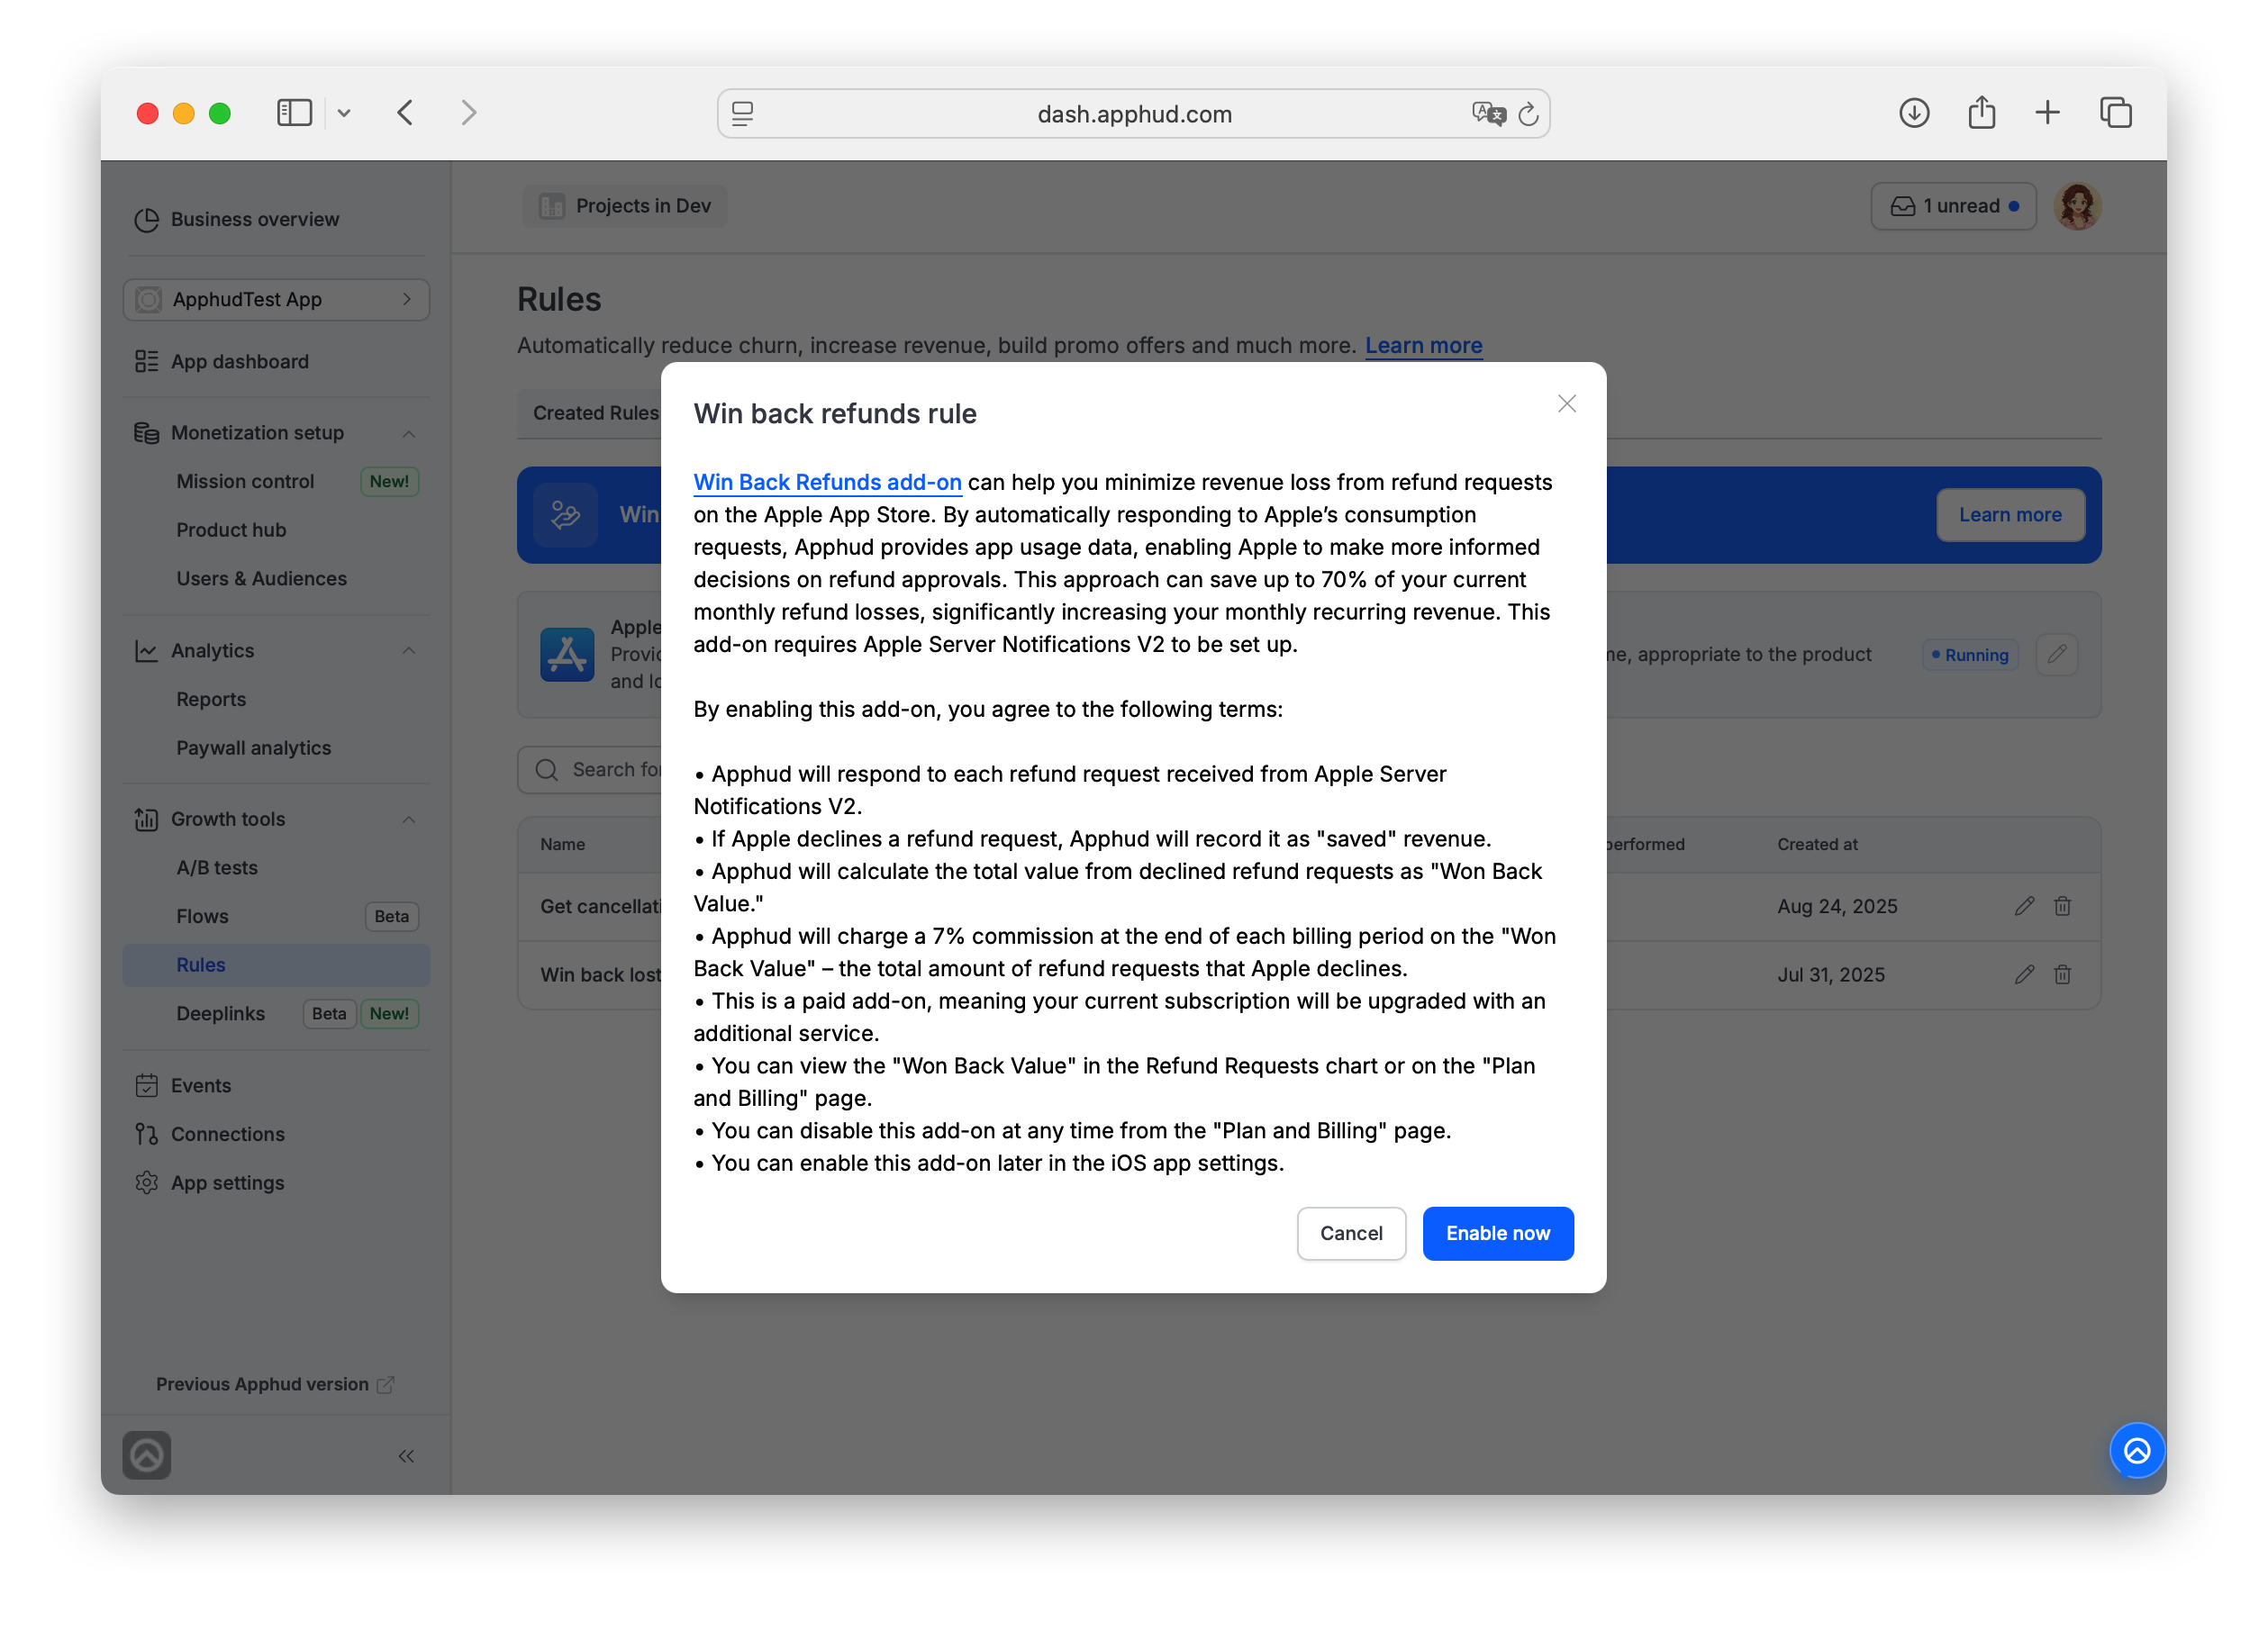
Task: Open a new Safari tab
Action: pos(2047,113)
